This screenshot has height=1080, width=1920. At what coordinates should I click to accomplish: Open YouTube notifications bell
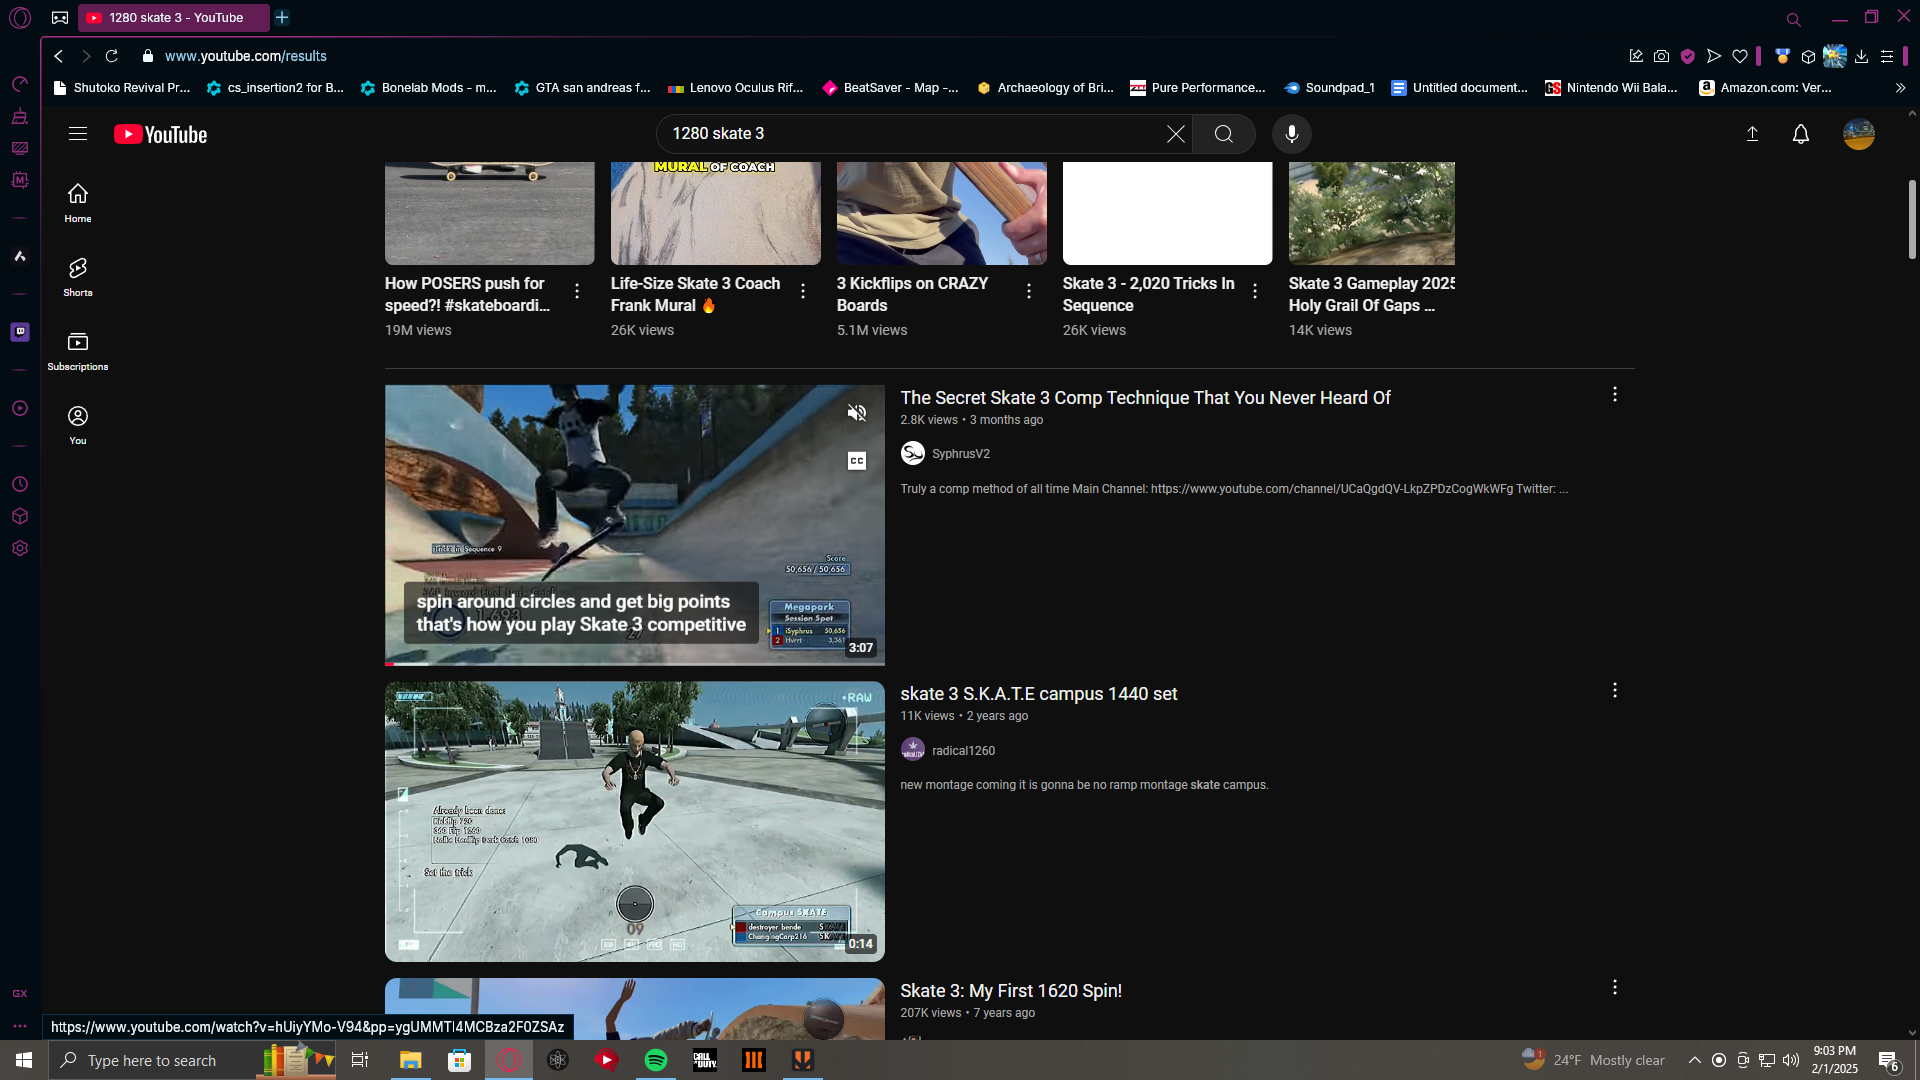pyautogui.click(x=1800, y=134)
